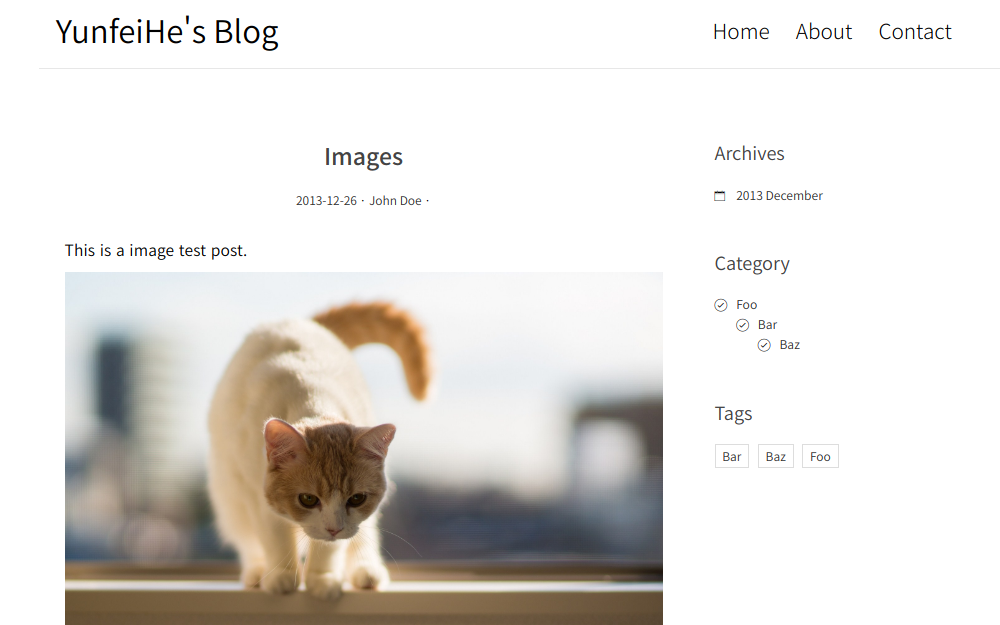
Task: Open the Images post title
Action: pyautogui.click(x=363, y=157)
